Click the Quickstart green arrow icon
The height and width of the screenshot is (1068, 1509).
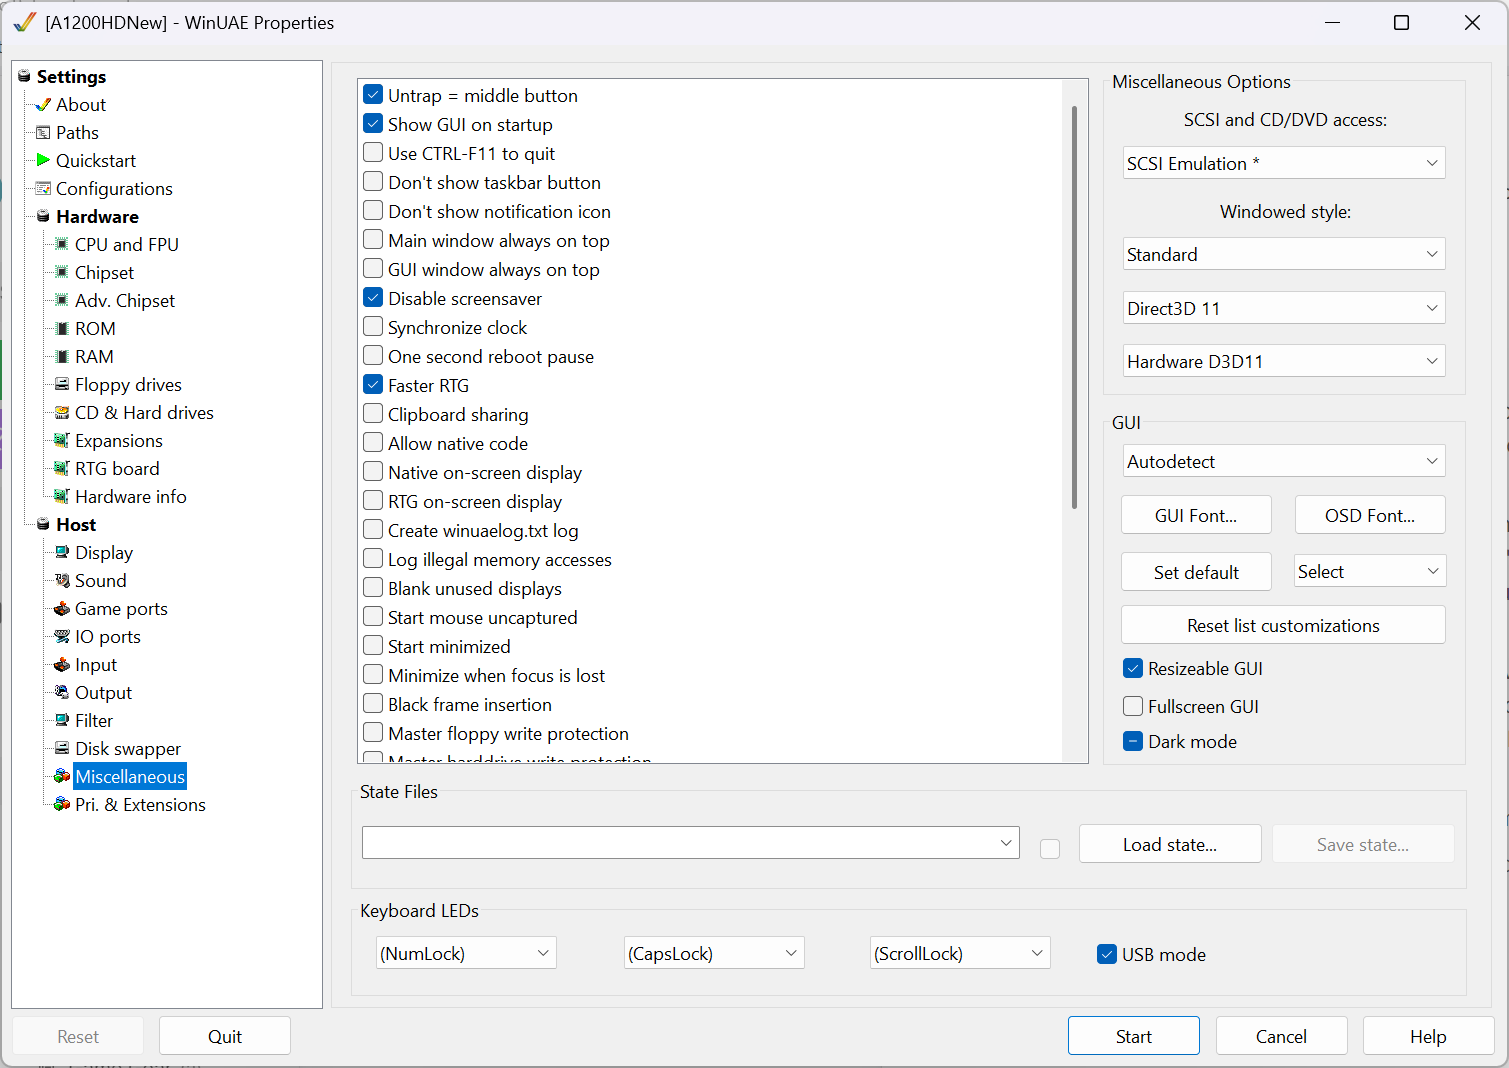tap(43, 160)
